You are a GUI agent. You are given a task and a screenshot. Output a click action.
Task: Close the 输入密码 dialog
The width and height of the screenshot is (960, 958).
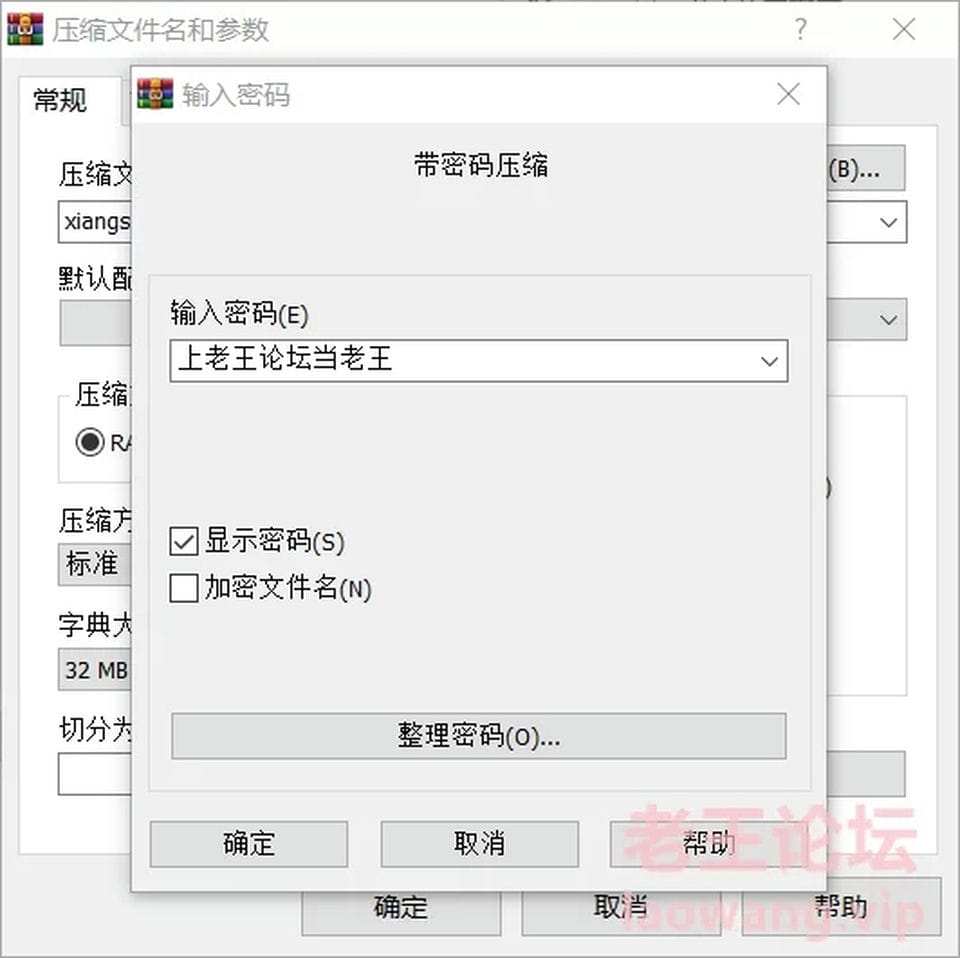click(x=788, y=94)
